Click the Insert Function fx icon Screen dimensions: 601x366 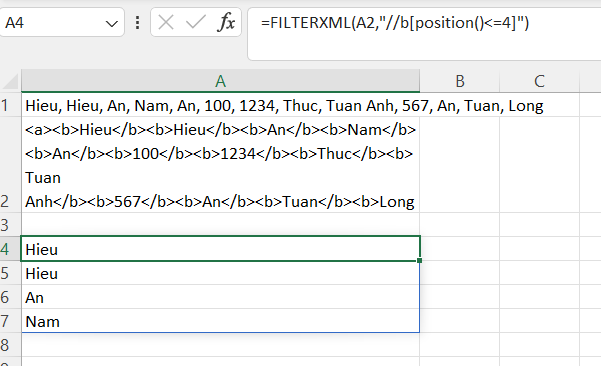pos(226,22)
